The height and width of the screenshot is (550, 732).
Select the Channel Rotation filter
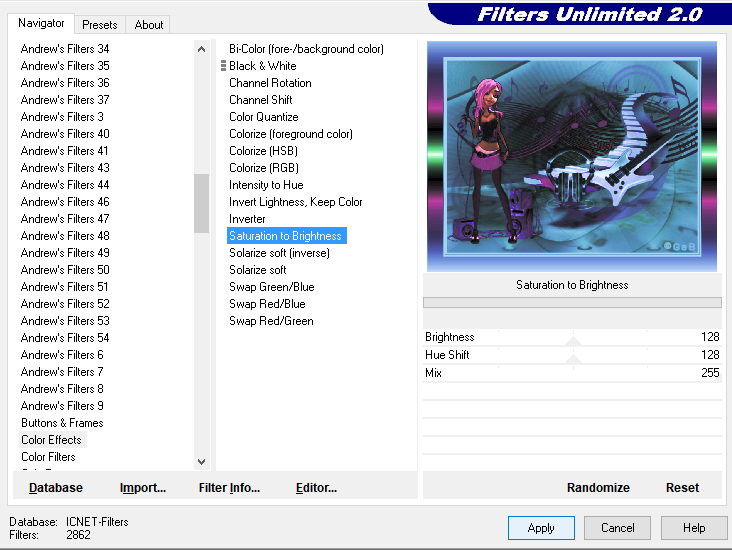(x=270, y=83)
